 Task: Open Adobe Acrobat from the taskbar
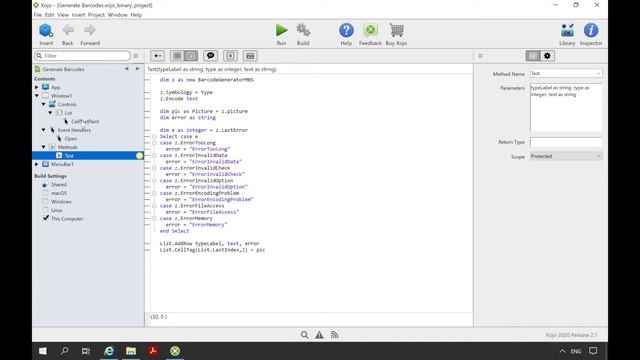[x=153, y=351]
